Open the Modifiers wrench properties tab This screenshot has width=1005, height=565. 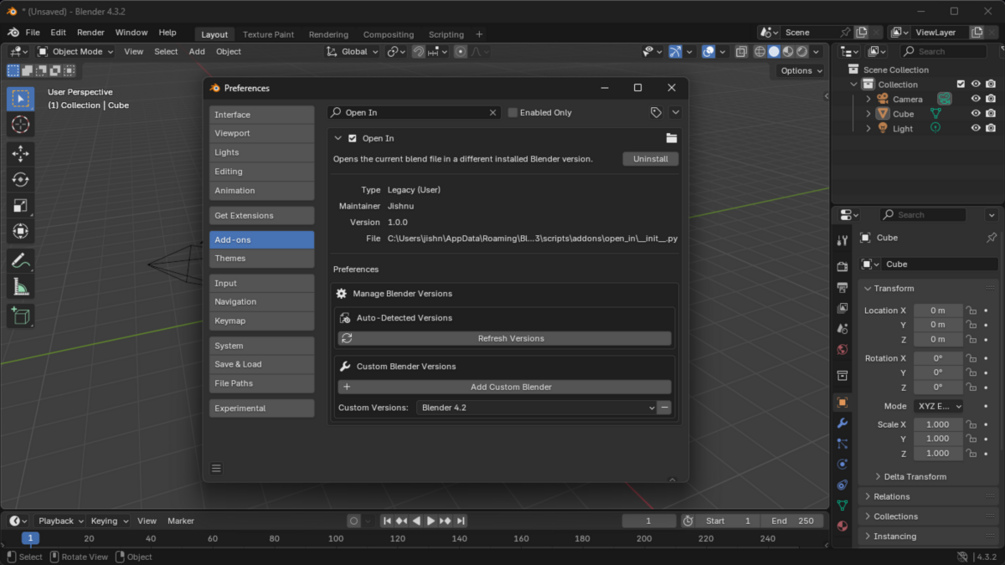[x=842, y=423]
